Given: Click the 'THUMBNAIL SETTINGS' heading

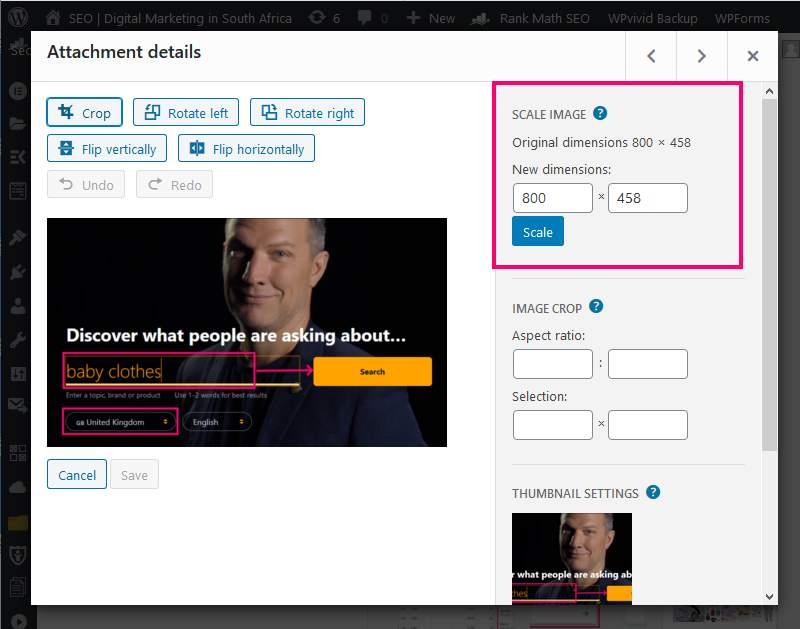Looking at the screenshot, I should point(576,494).
